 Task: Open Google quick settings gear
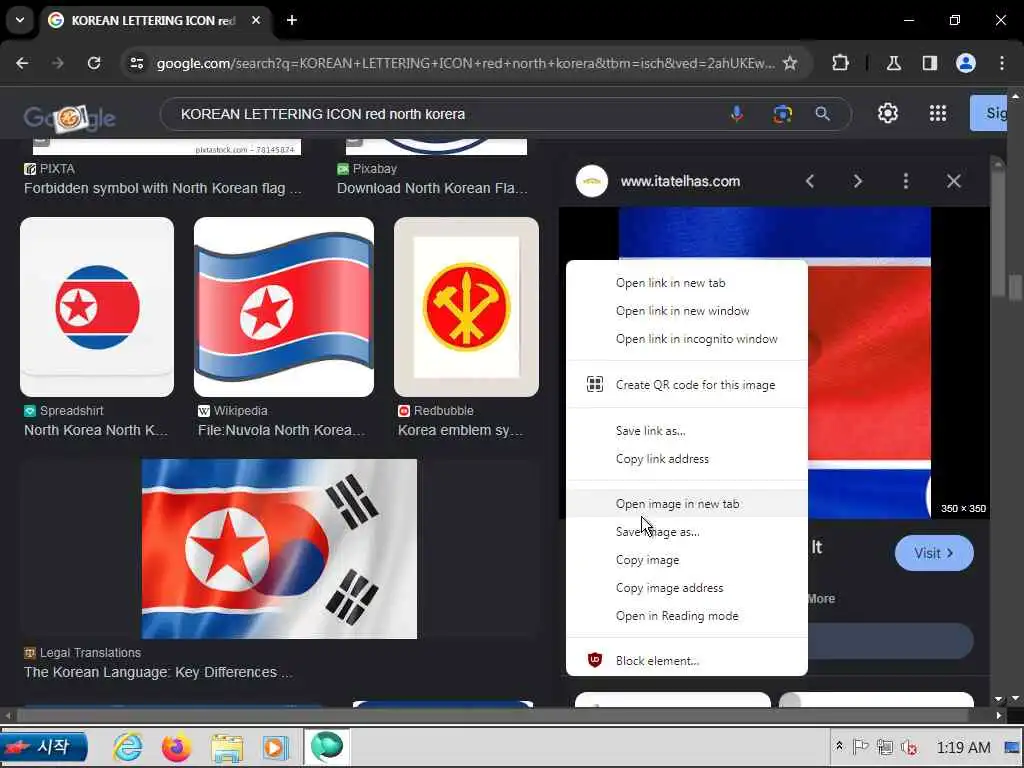(888, 114)
